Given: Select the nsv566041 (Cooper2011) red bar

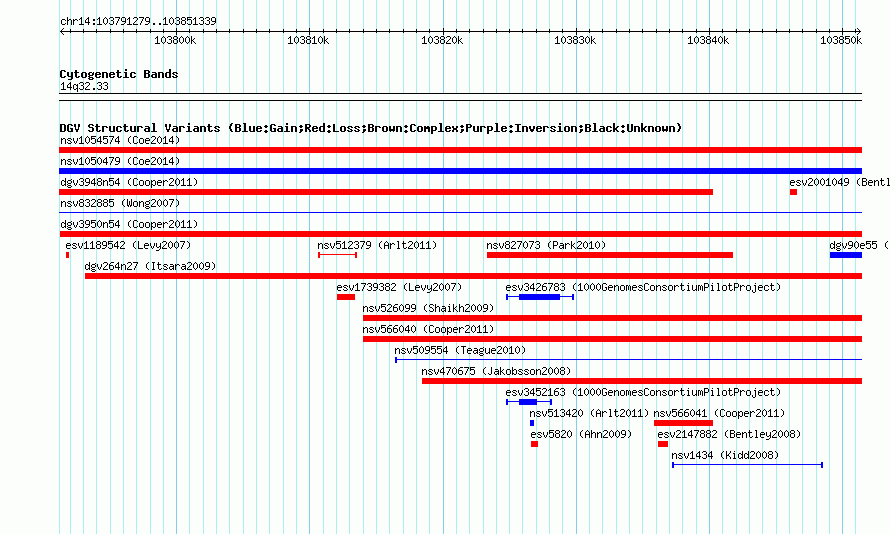Looking at the screenshot, I should click(x=683, y=423).
